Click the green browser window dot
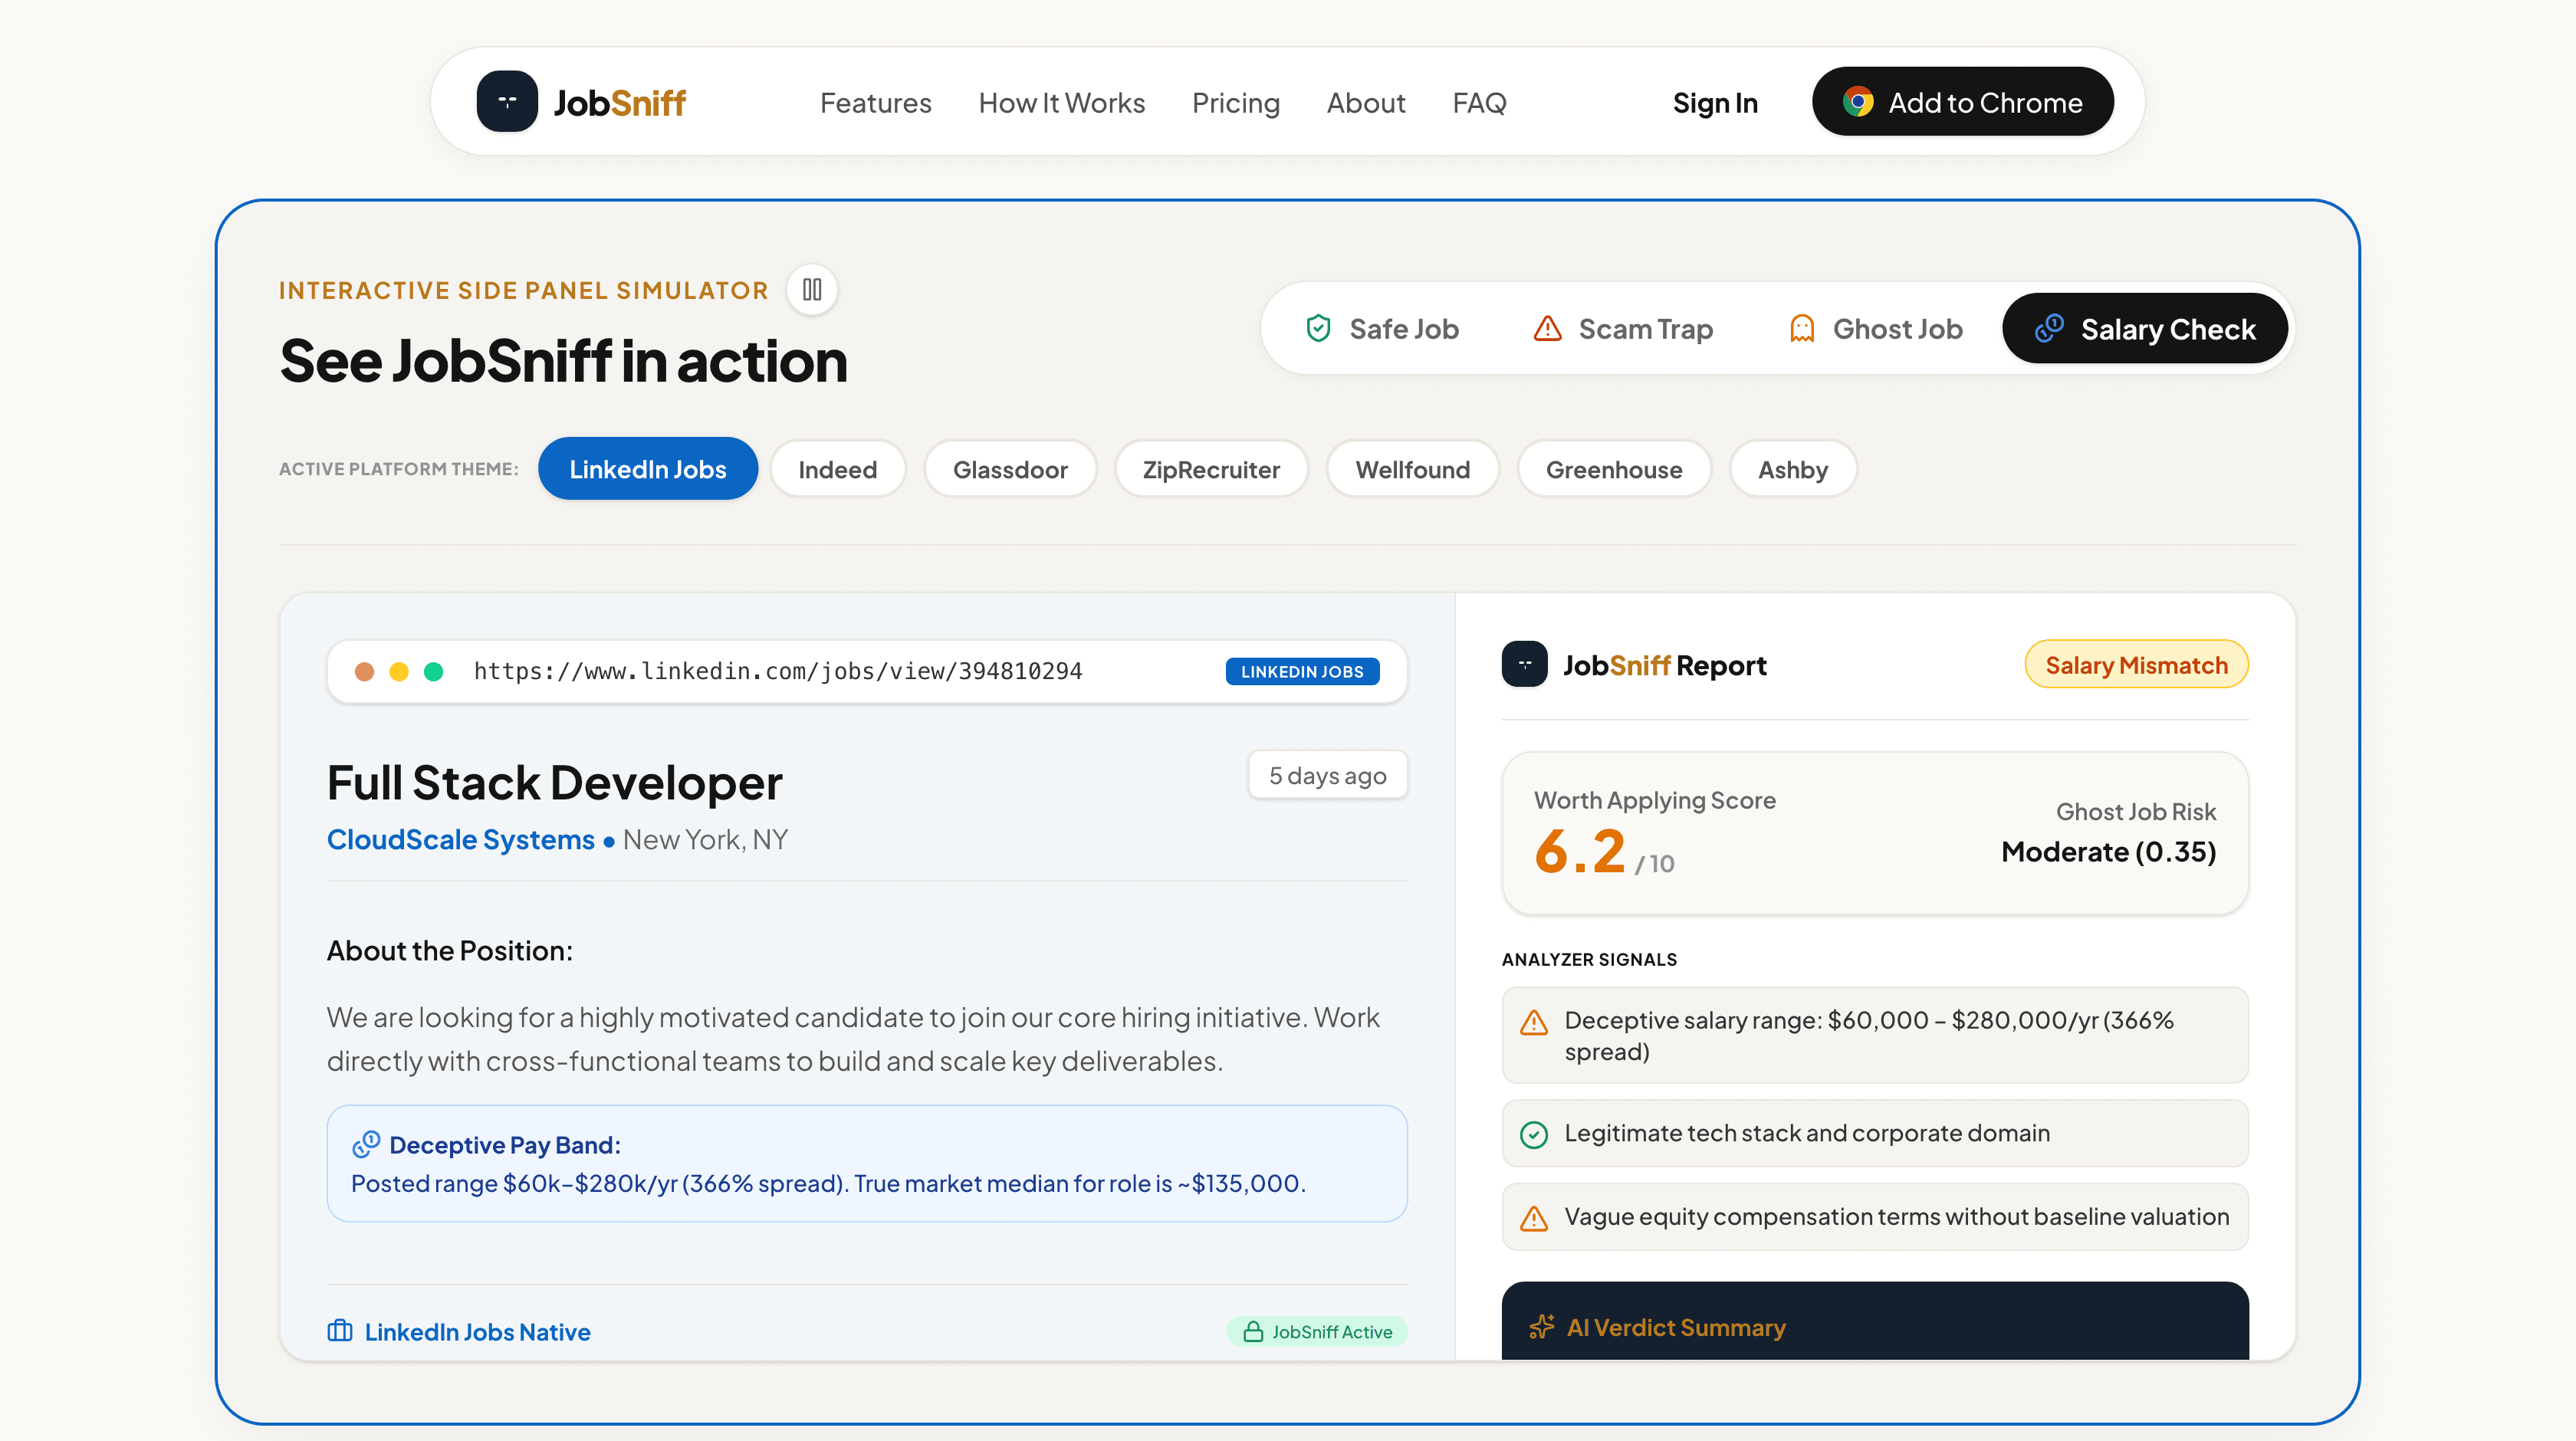The width and height of the screenshot is (2576, 1441). point(433,672)
